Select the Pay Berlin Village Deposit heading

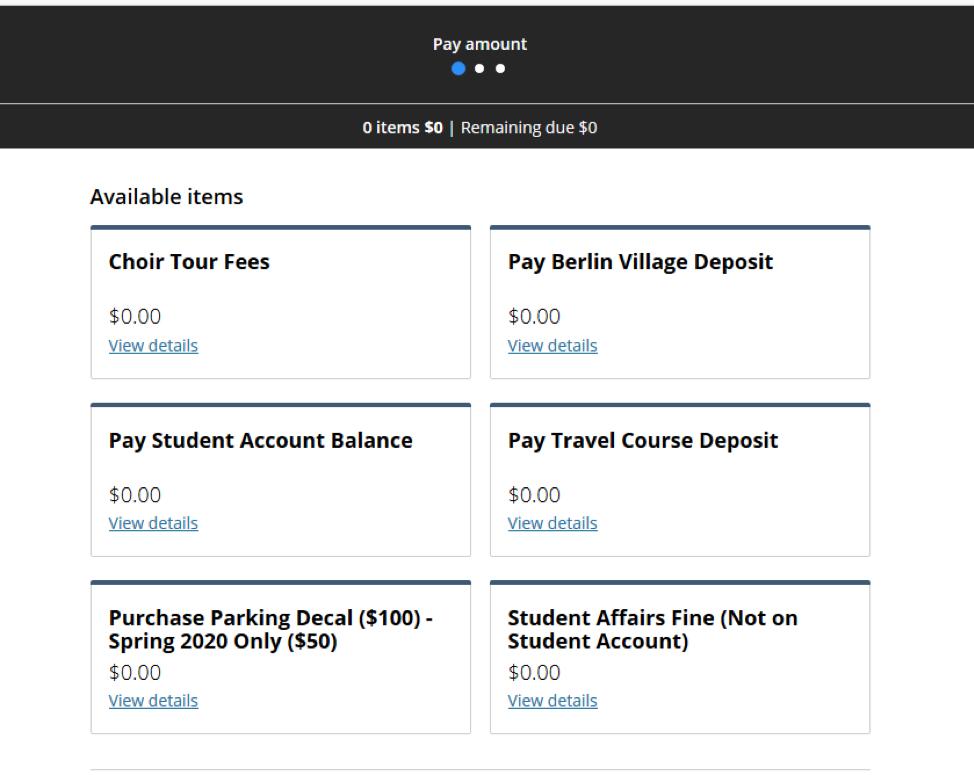tap(640, 262)
